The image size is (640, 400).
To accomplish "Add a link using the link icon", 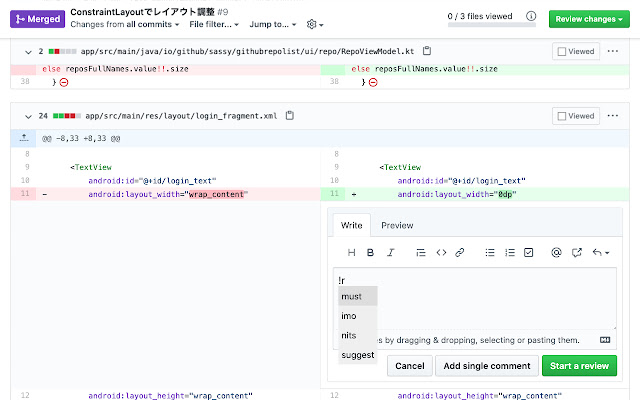I will point(460,252).
